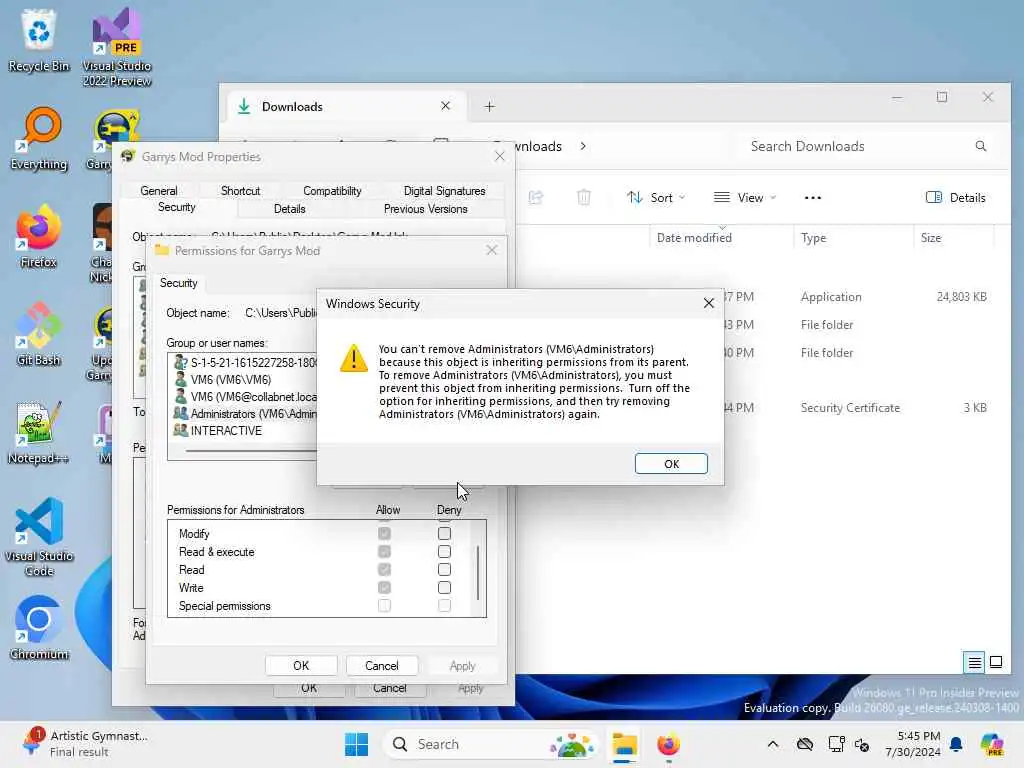Open the Artistic Gymnastics news widget

[85, 744]
